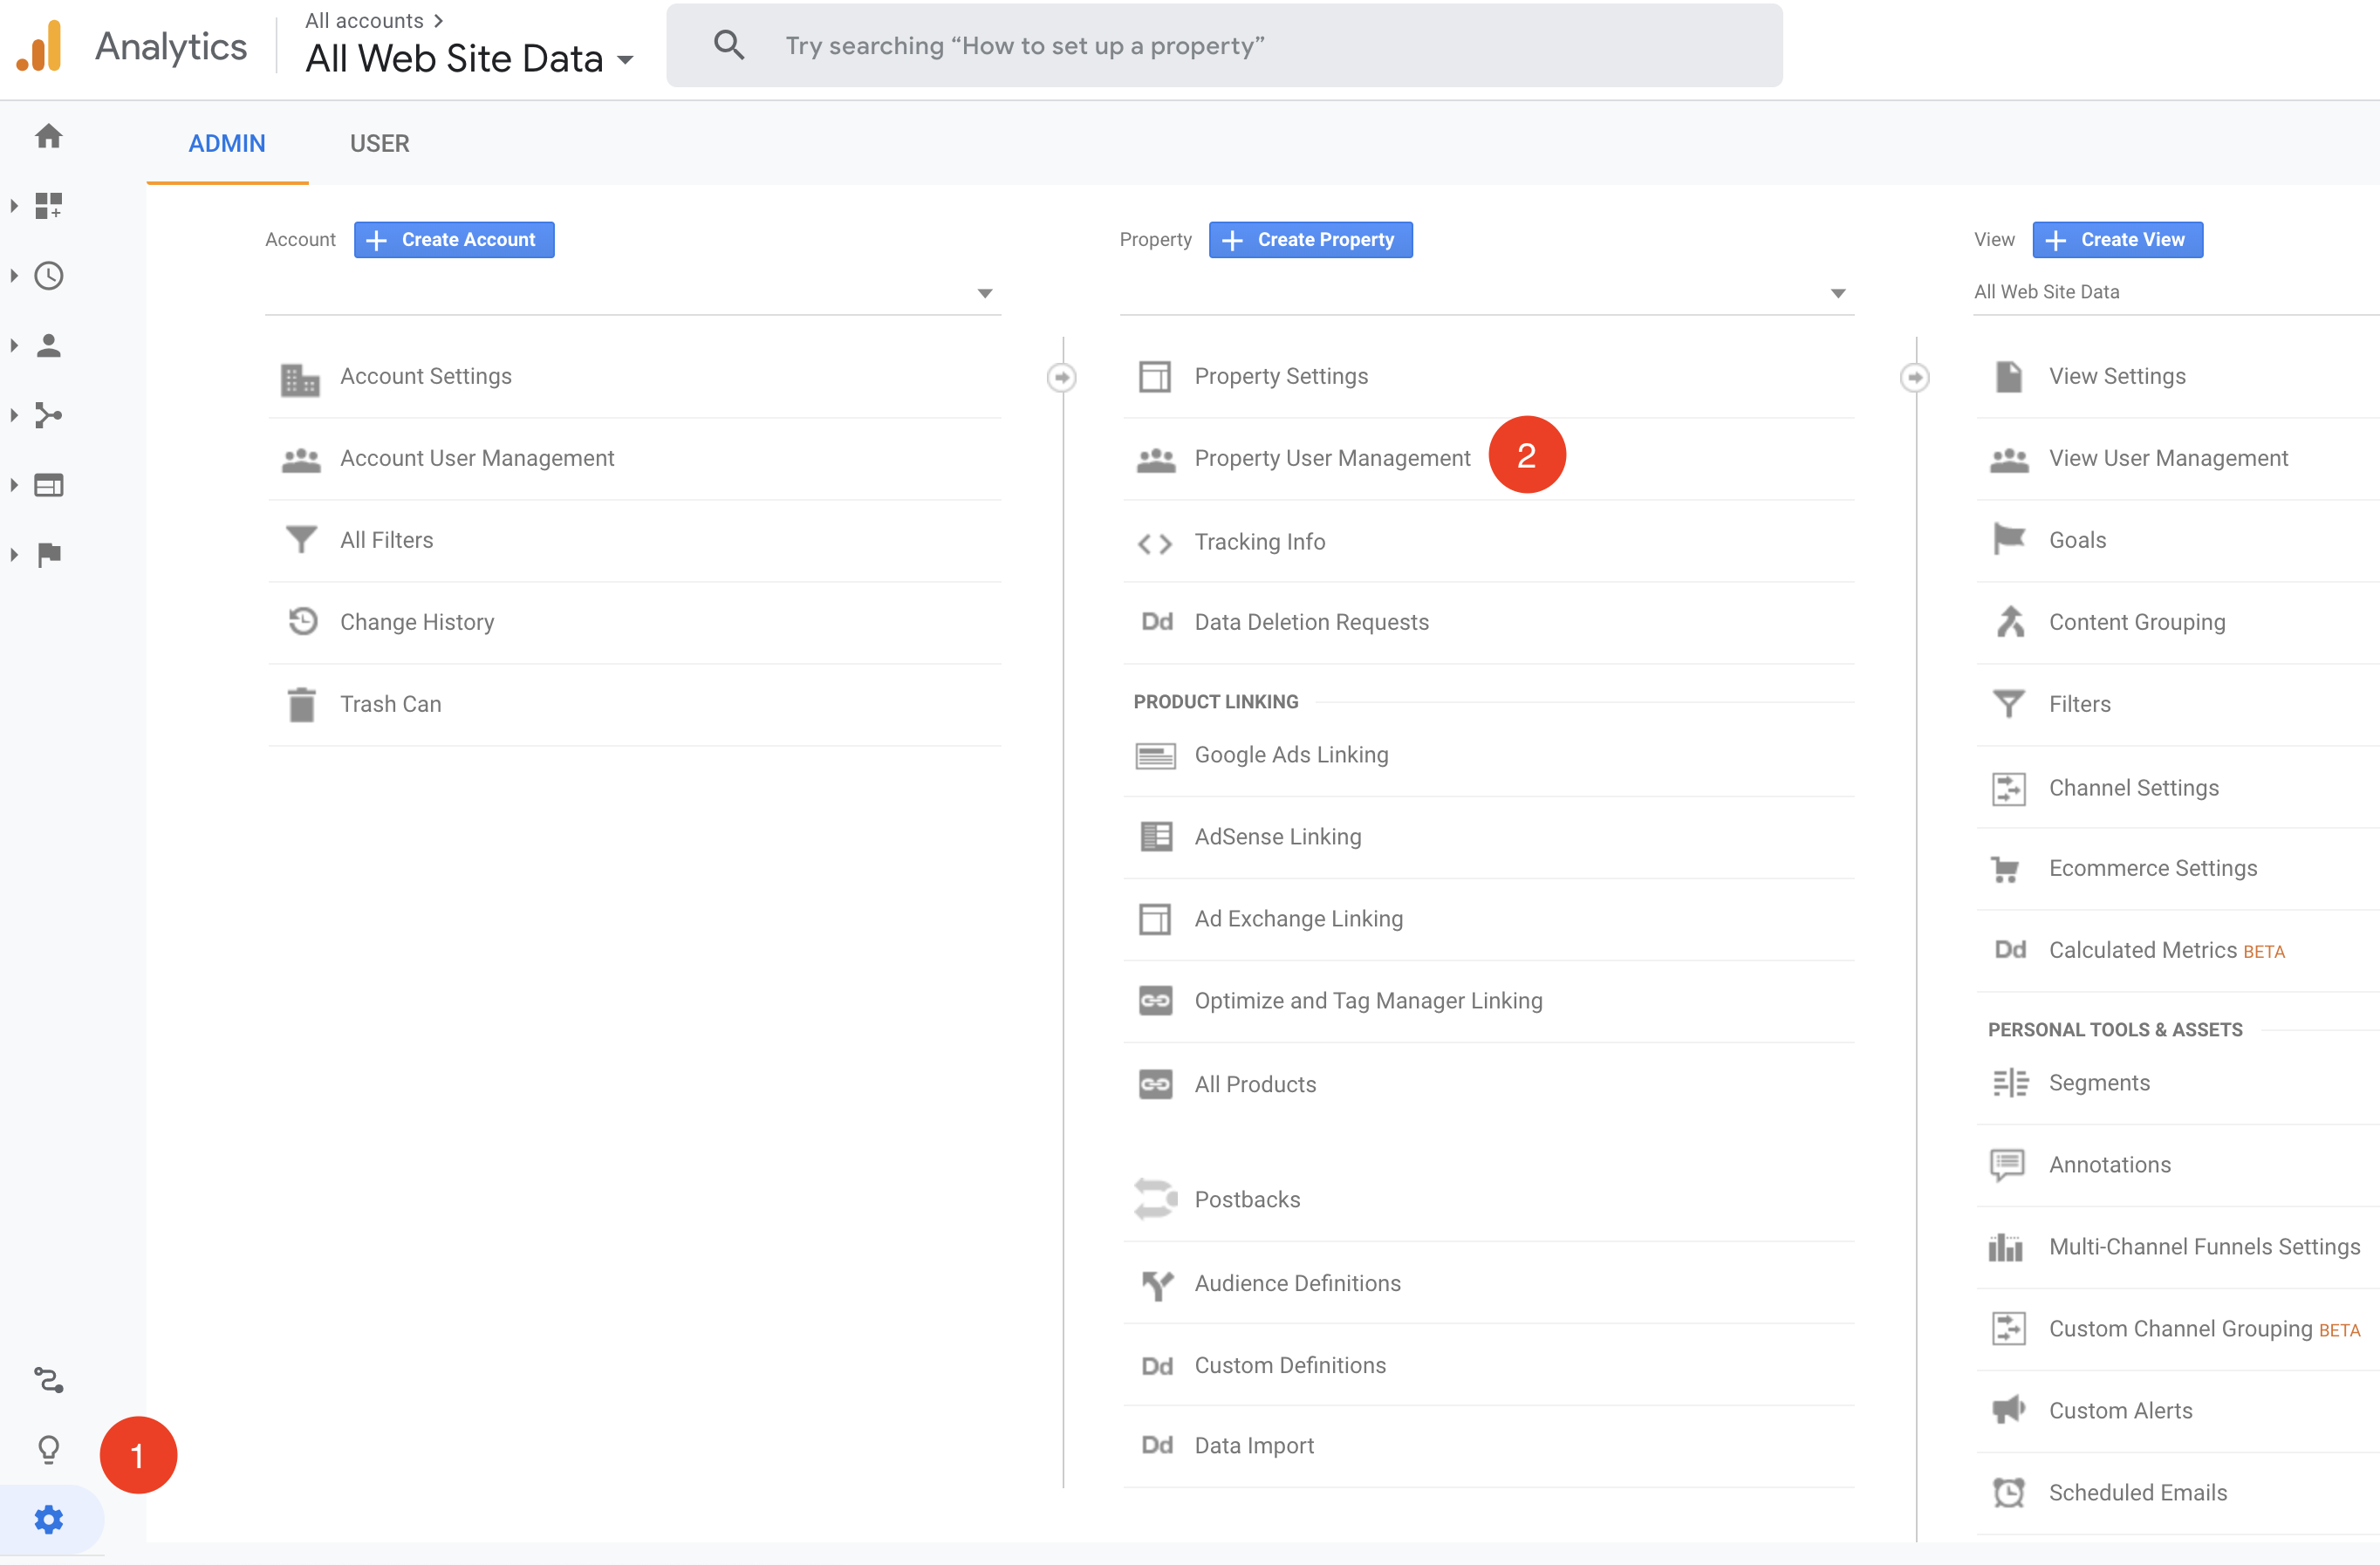Click the Create Property button
Image resolution: width=2380 pixels, height=1565 pixels.
pyautogui.click(x=1310, y=240)
